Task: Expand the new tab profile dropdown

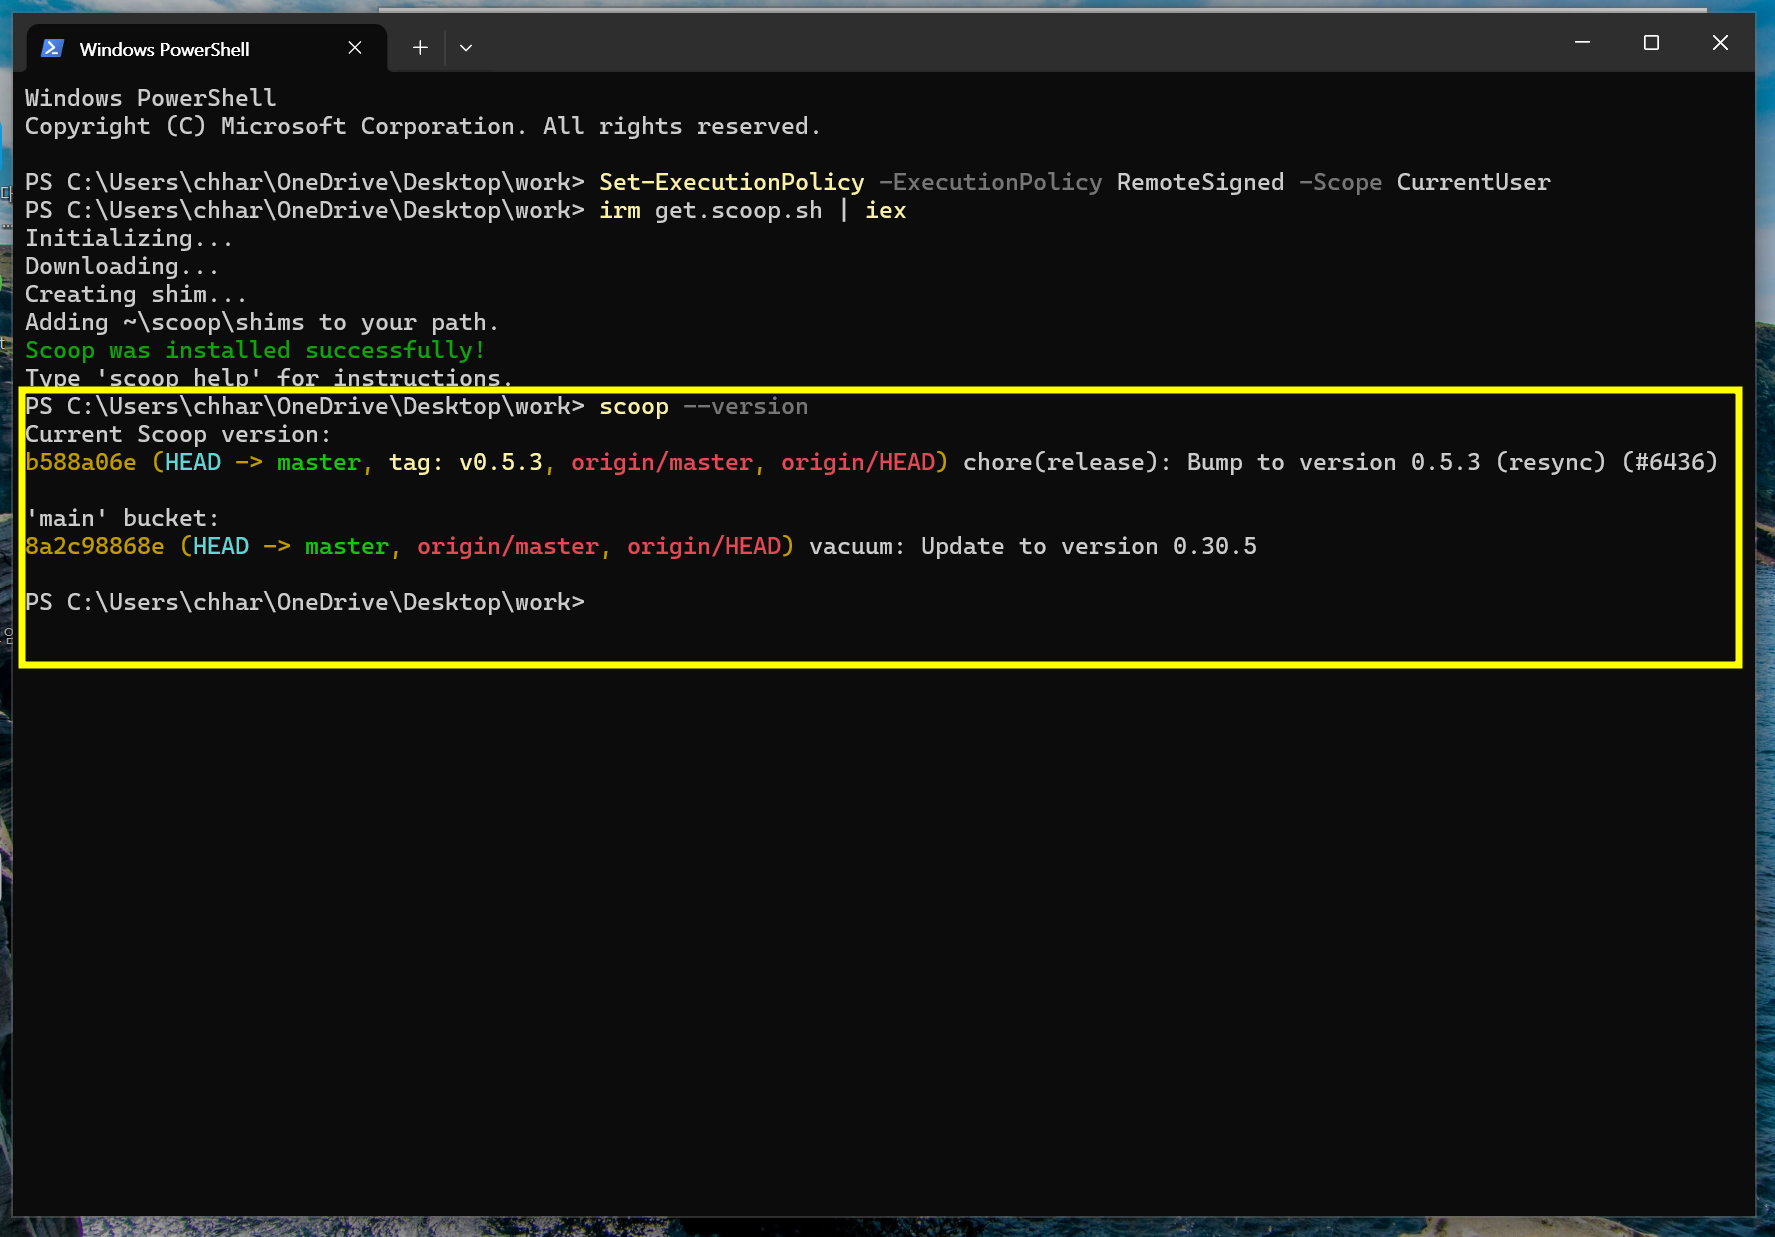Action: 466,47
